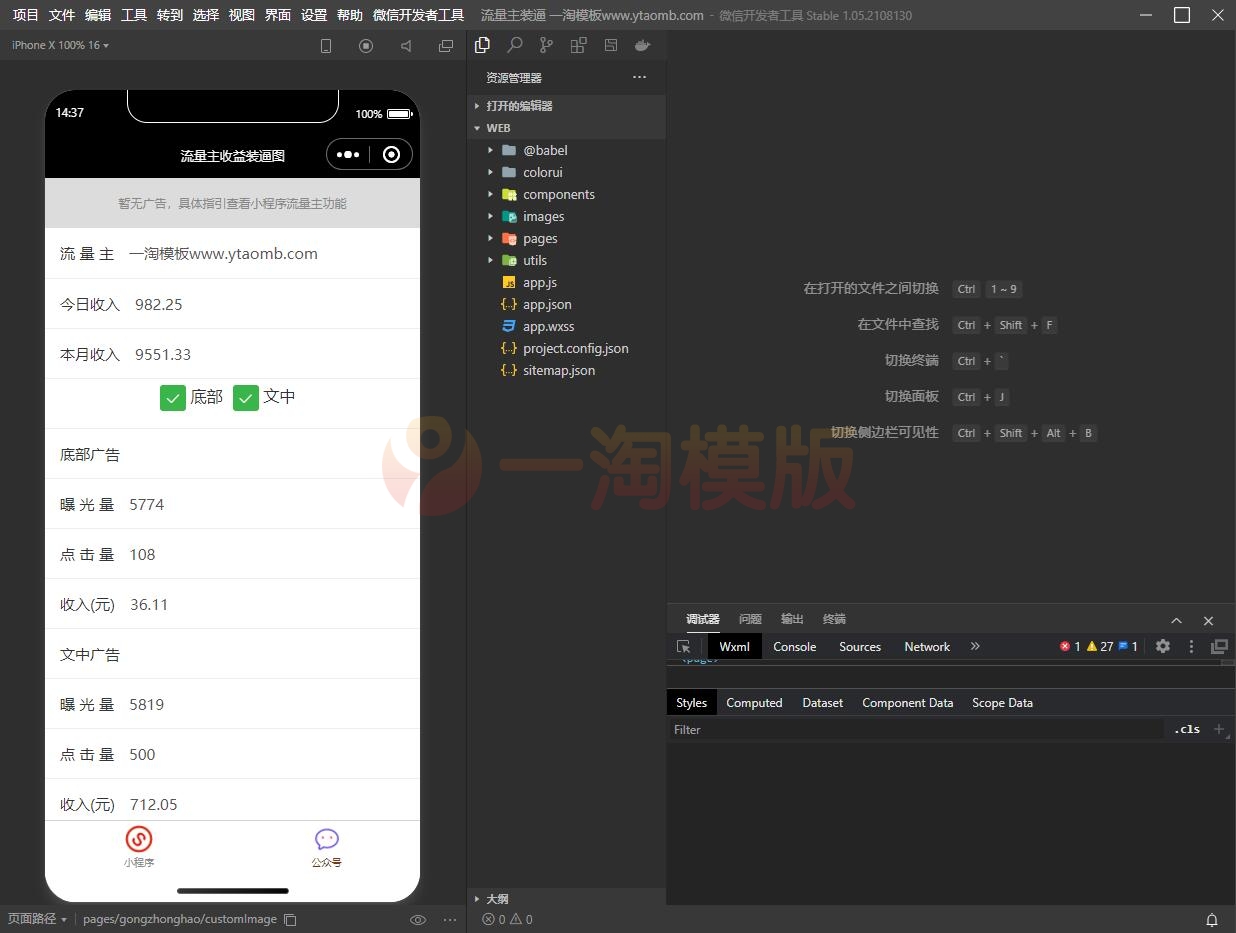
Task: Uncheck the 文中 checkbox in the preview
Action: (x=246, y=397)
